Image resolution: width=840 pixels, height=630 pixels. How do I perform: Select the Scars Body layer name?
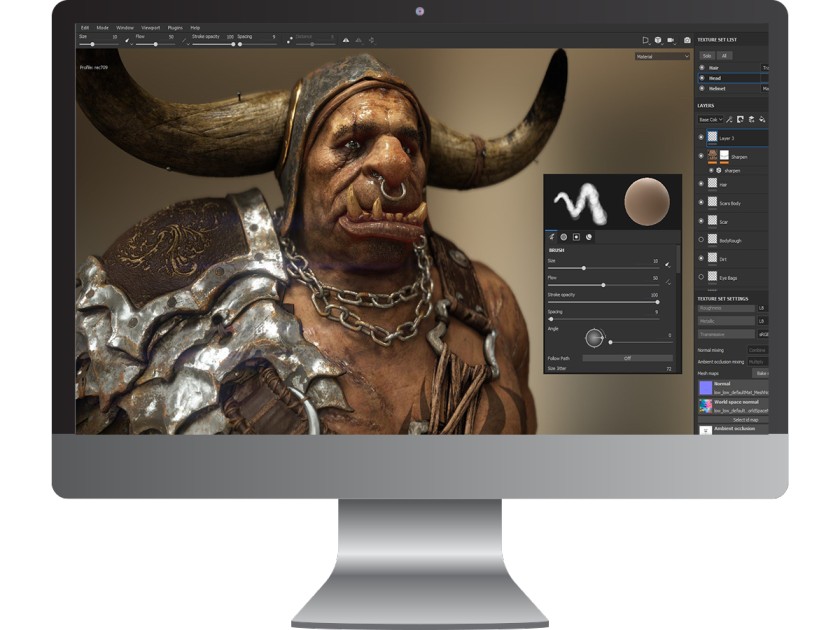pos(730,204)
